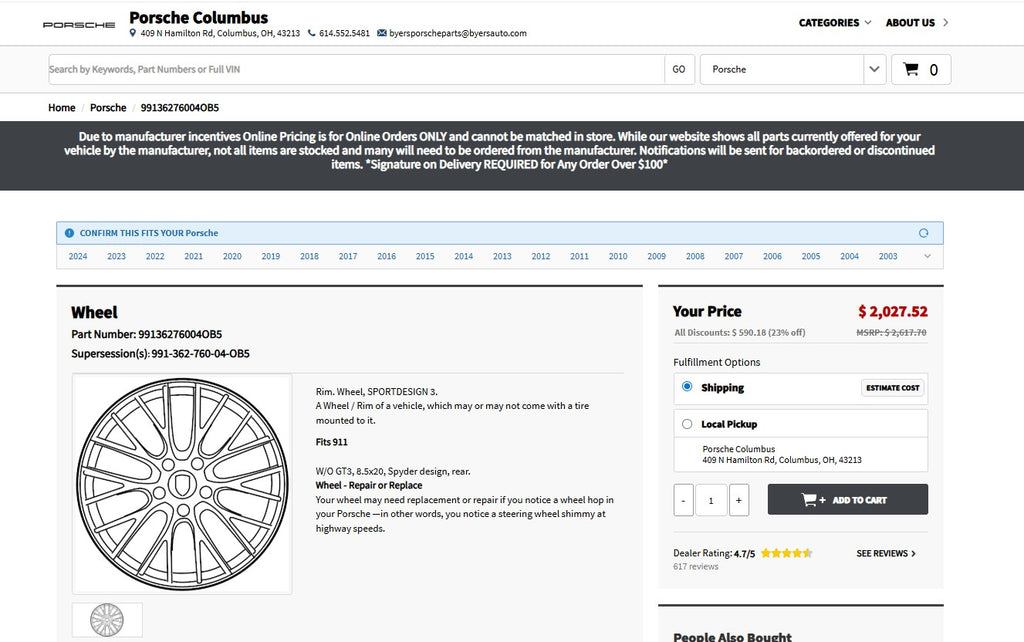Click the byersporscheparts email address

coord(458,33)
